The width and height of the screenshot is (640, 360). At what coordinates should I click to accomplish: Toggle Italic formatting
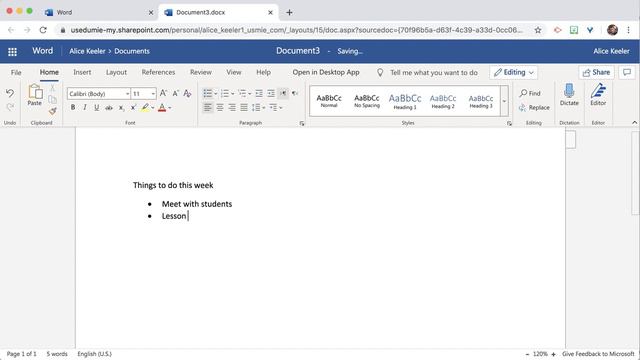(84, 107)
